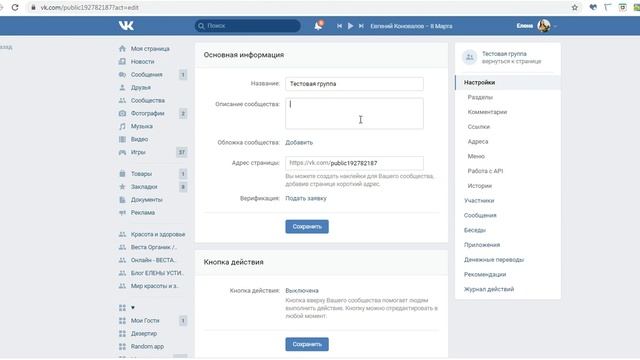This screenshot has height=360, width=640.
Task: Open Игры in left sidebar
Action: coord(138,152)
